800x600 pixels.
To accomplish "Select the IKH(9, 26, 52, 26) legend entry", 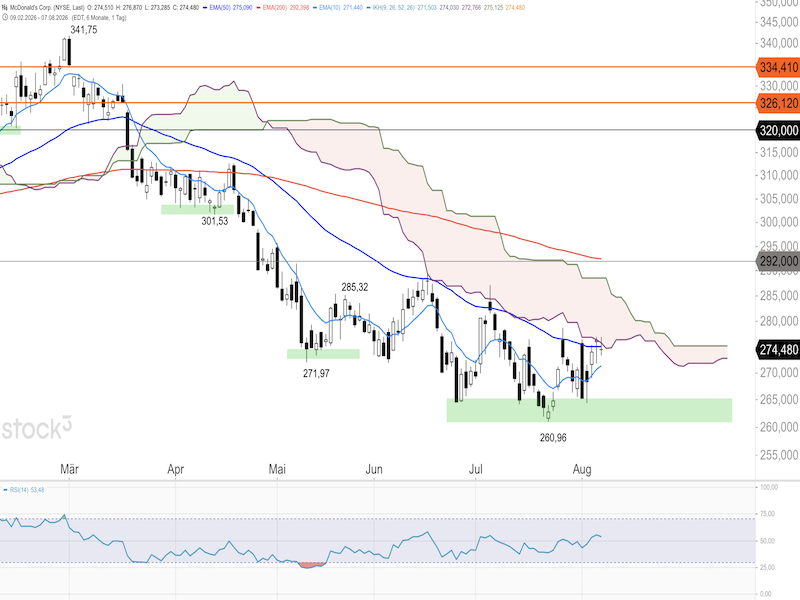I will point(446,8).
